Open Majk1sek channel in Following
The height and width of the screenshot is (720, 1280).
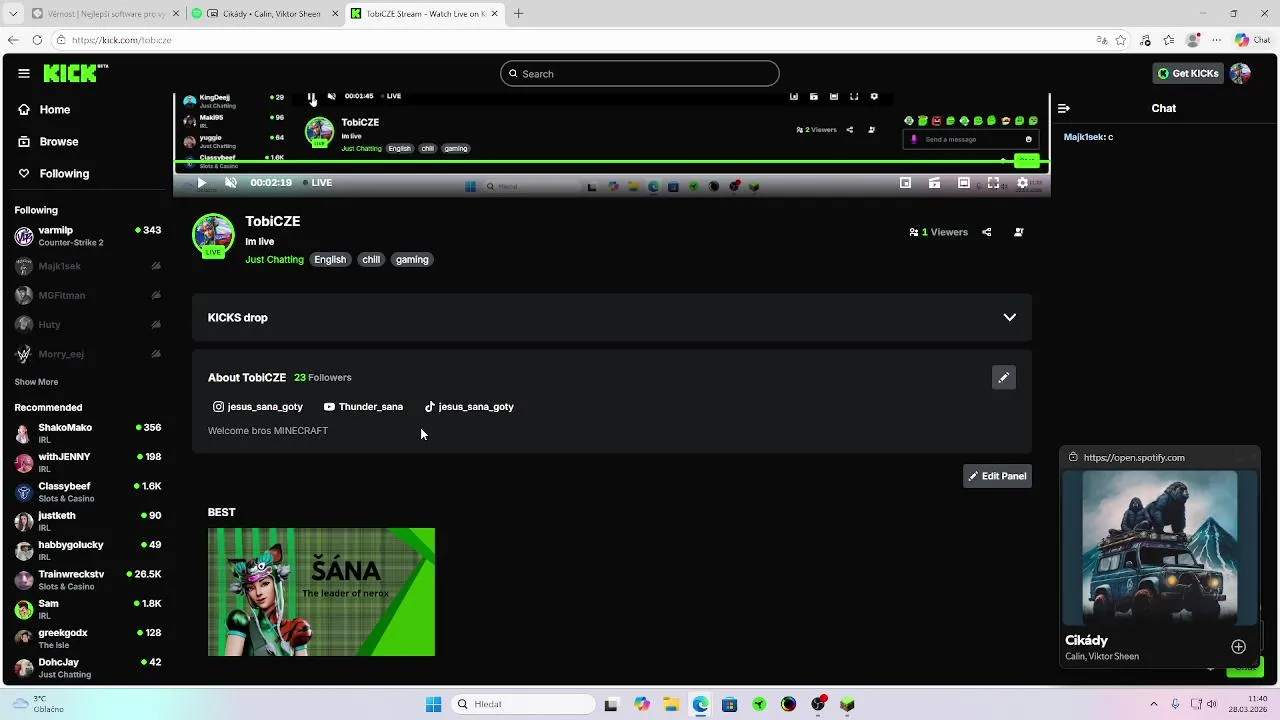(x=88, y=267)
